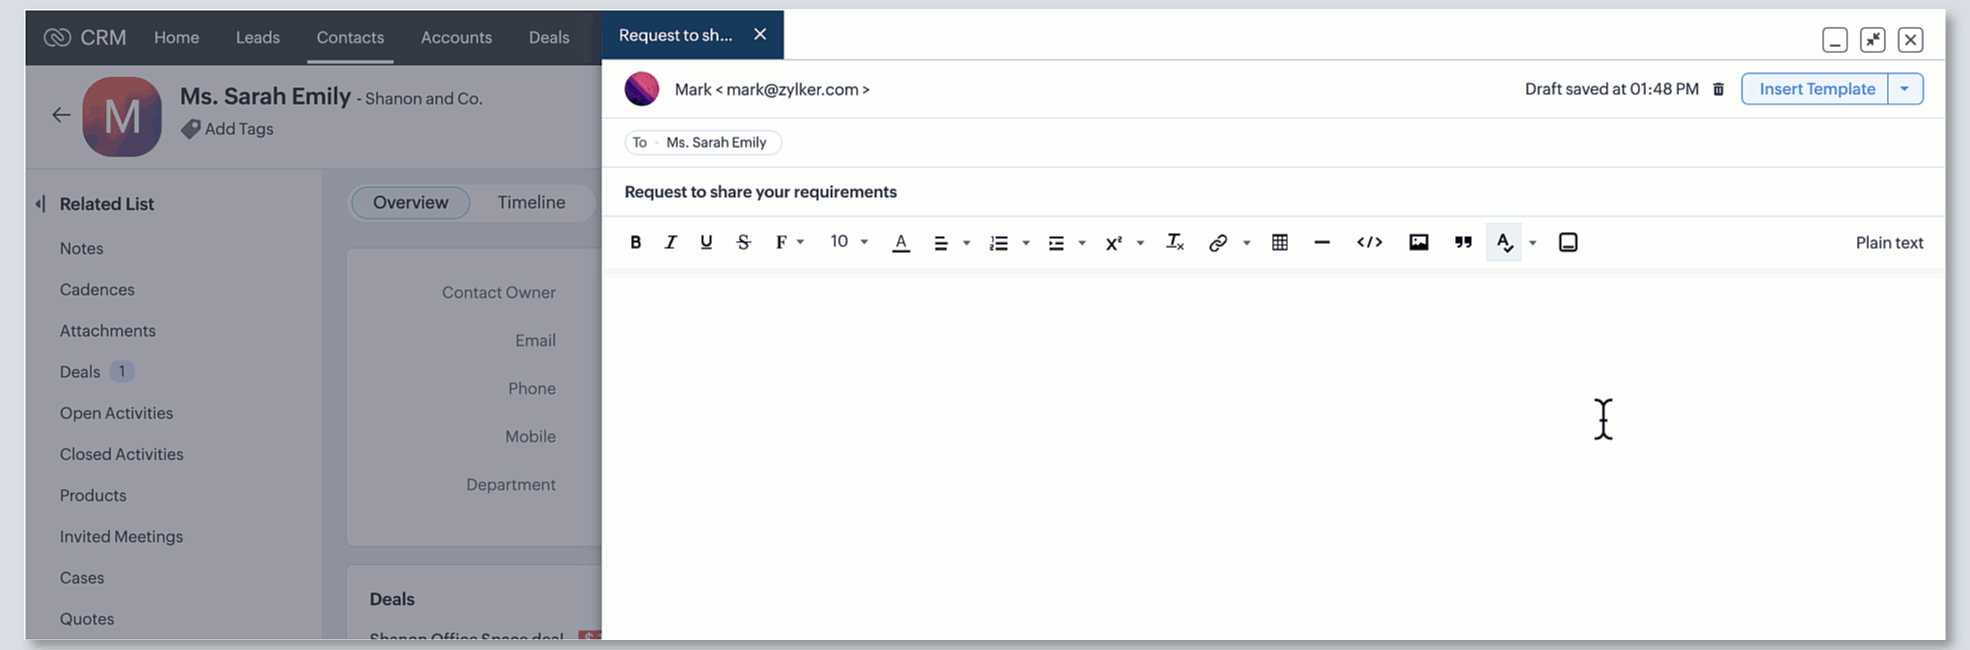Pick a font color with the A icon
The image size is (1970, 650).
tap(900, 242)
